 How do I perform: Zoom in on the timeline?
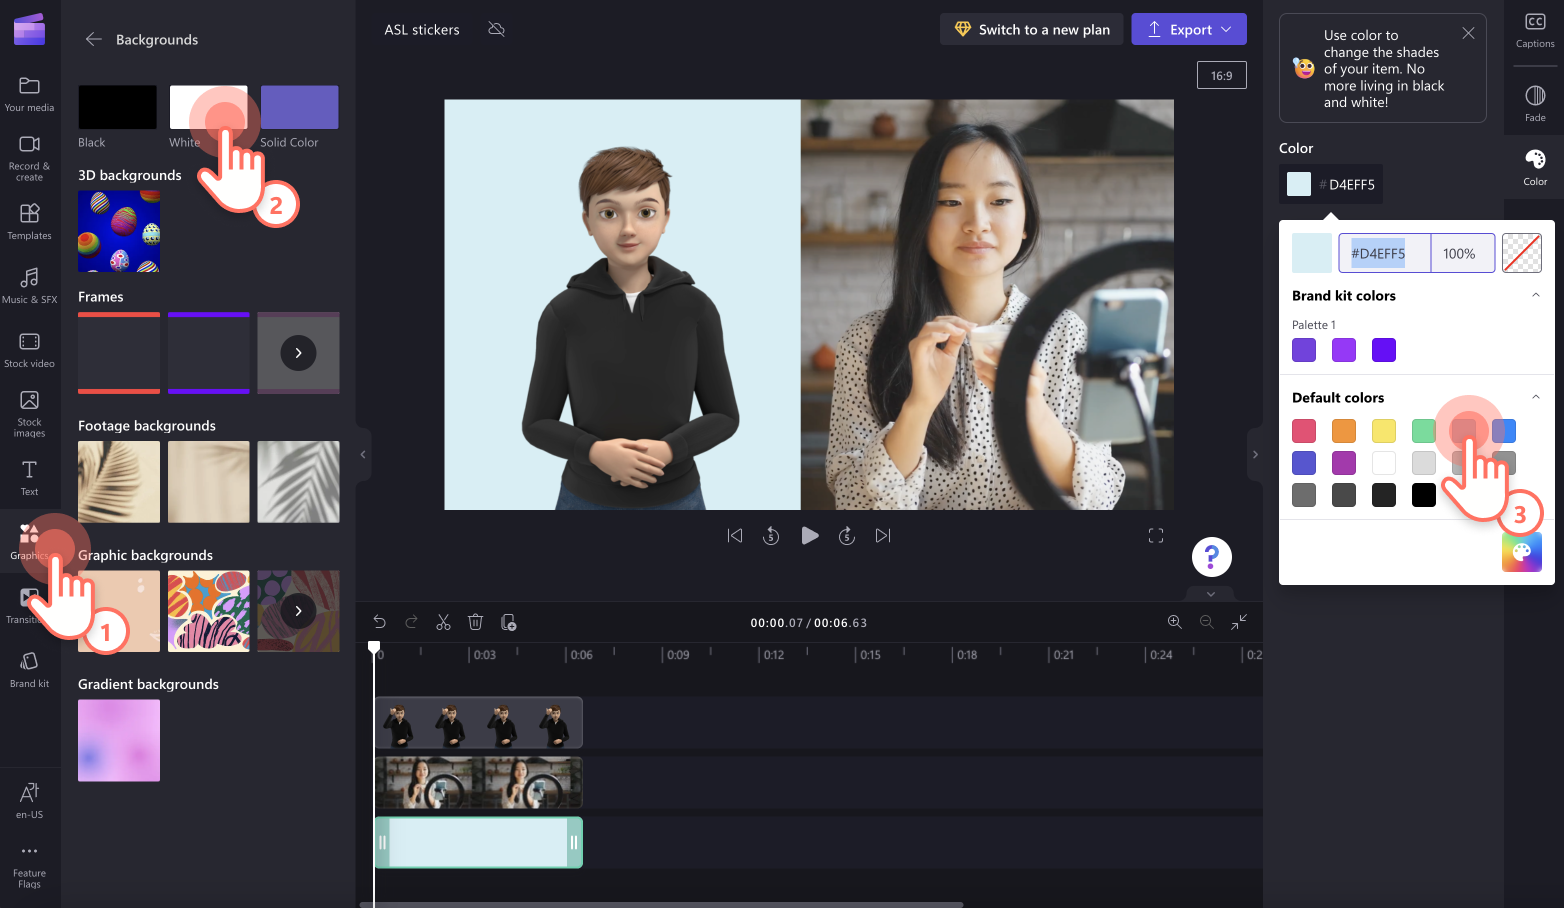tap(1175, 622)
